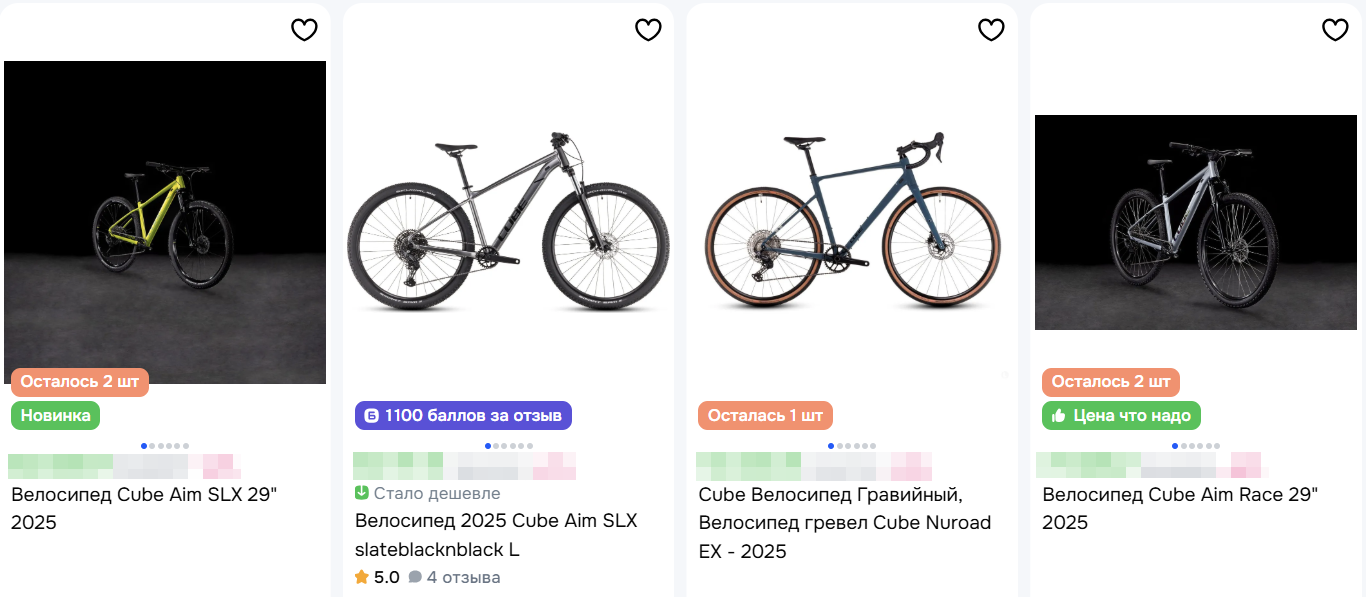Image resolution: width=1366 pixels, height=597 pixels.
Task: Click the reviews speech bubble icon
Action: click(415, 577)
